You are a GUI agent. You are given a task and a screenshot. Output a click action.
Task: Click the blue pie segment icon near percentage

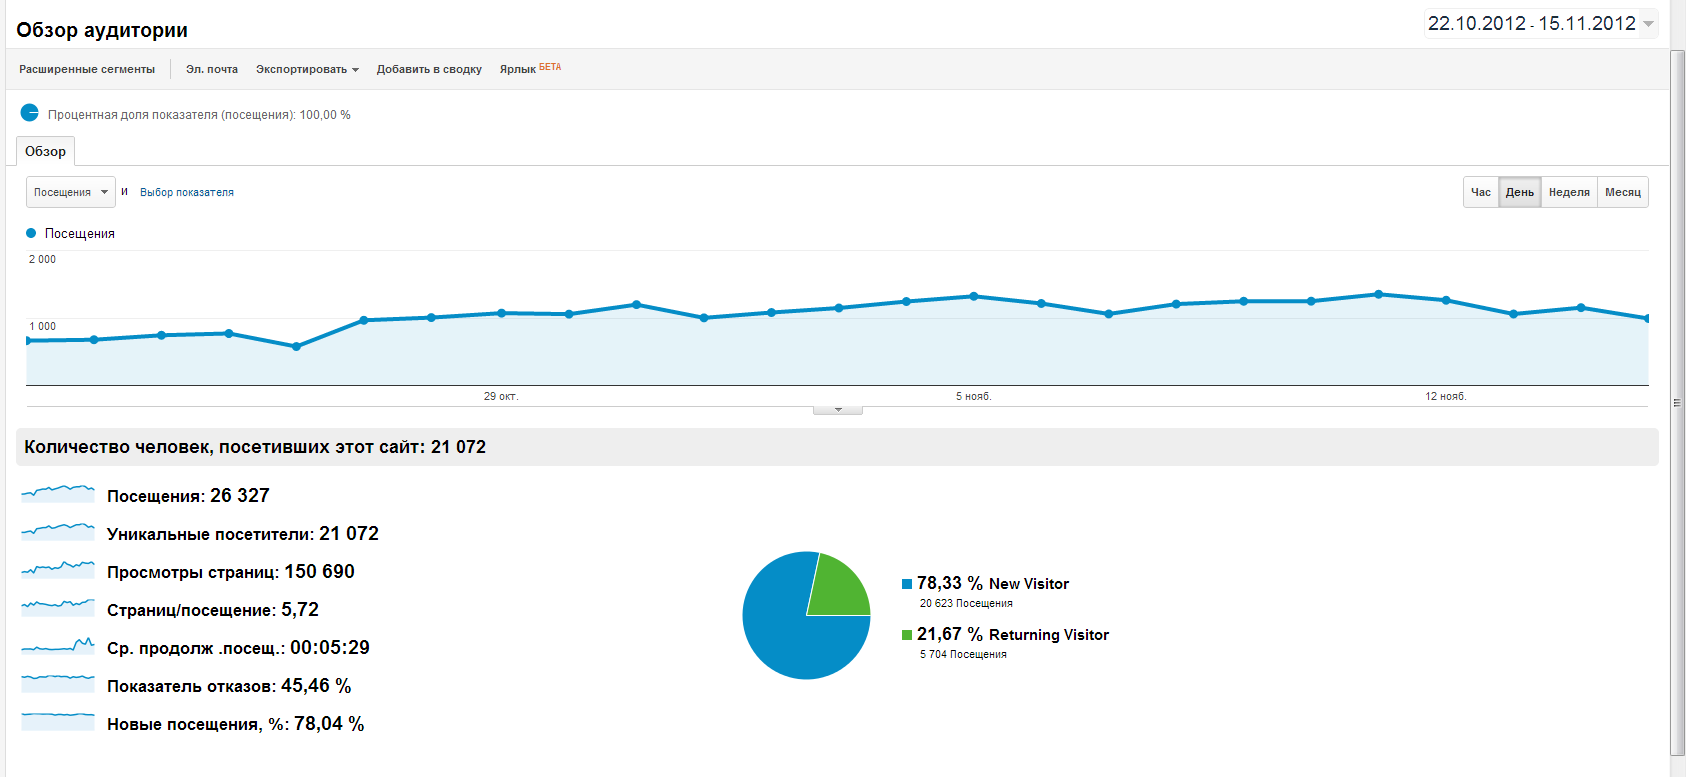[30, 113]
